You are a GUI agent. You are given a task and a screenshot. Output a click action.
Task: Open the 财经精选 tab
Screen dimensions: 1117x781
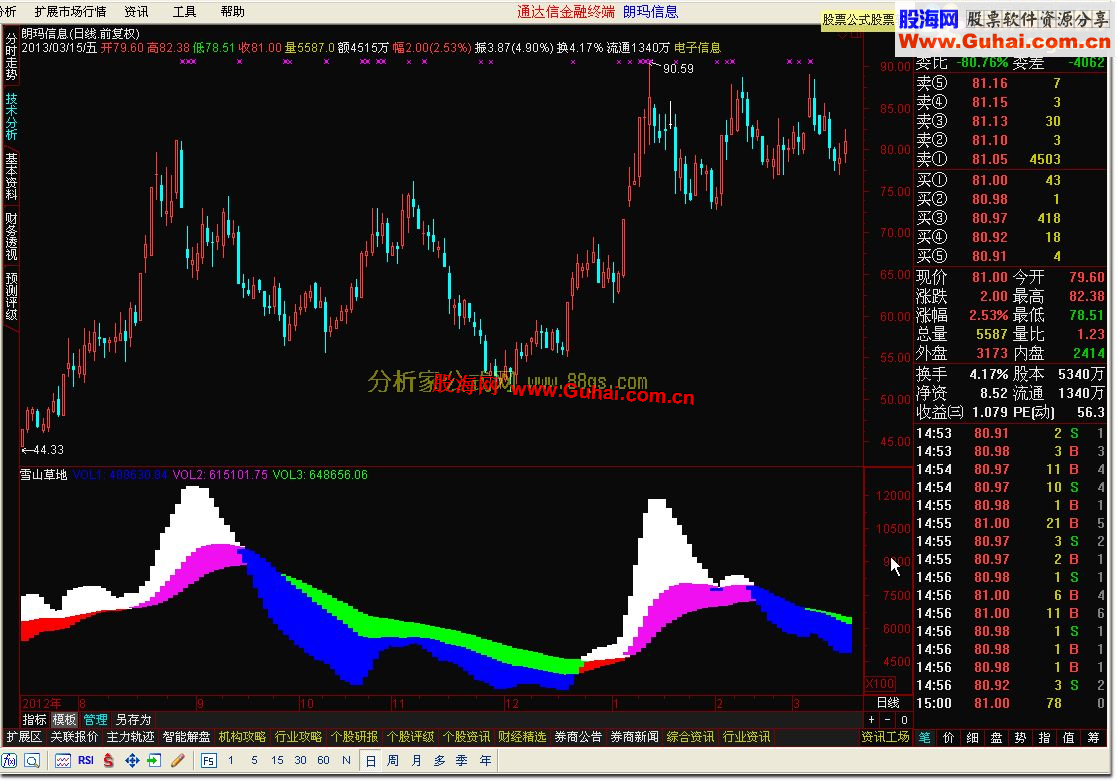522,737
